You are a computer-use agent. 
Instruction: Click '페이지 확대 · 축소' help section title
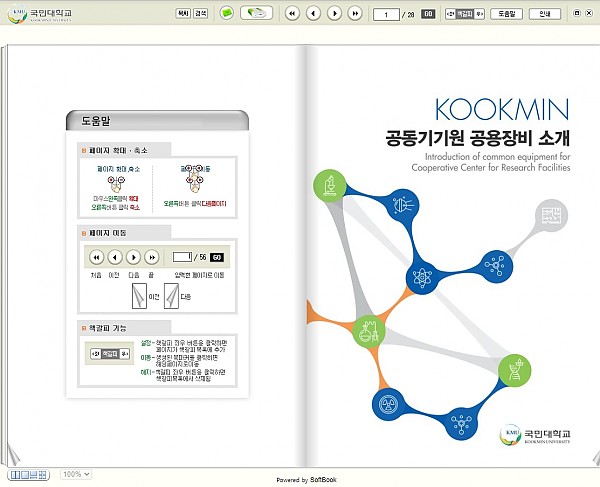[118, 150]
